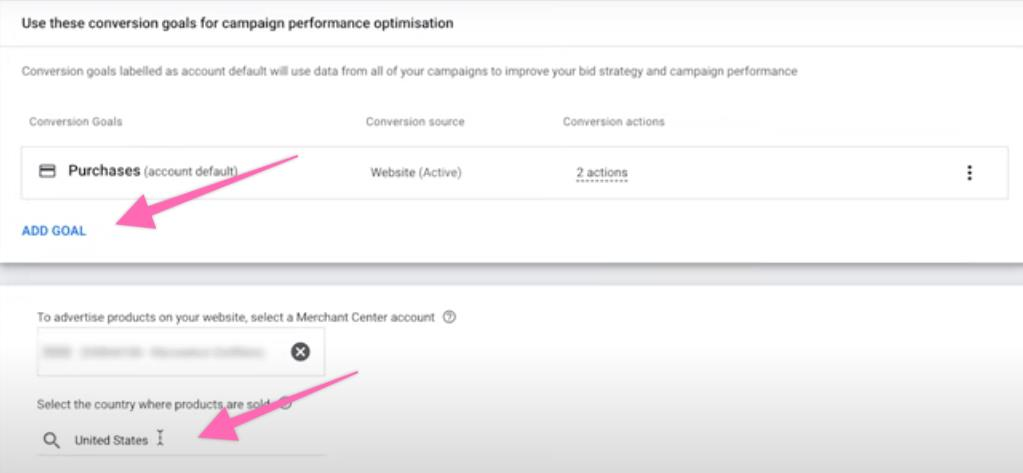Click the ADD GOAL button

54,231
